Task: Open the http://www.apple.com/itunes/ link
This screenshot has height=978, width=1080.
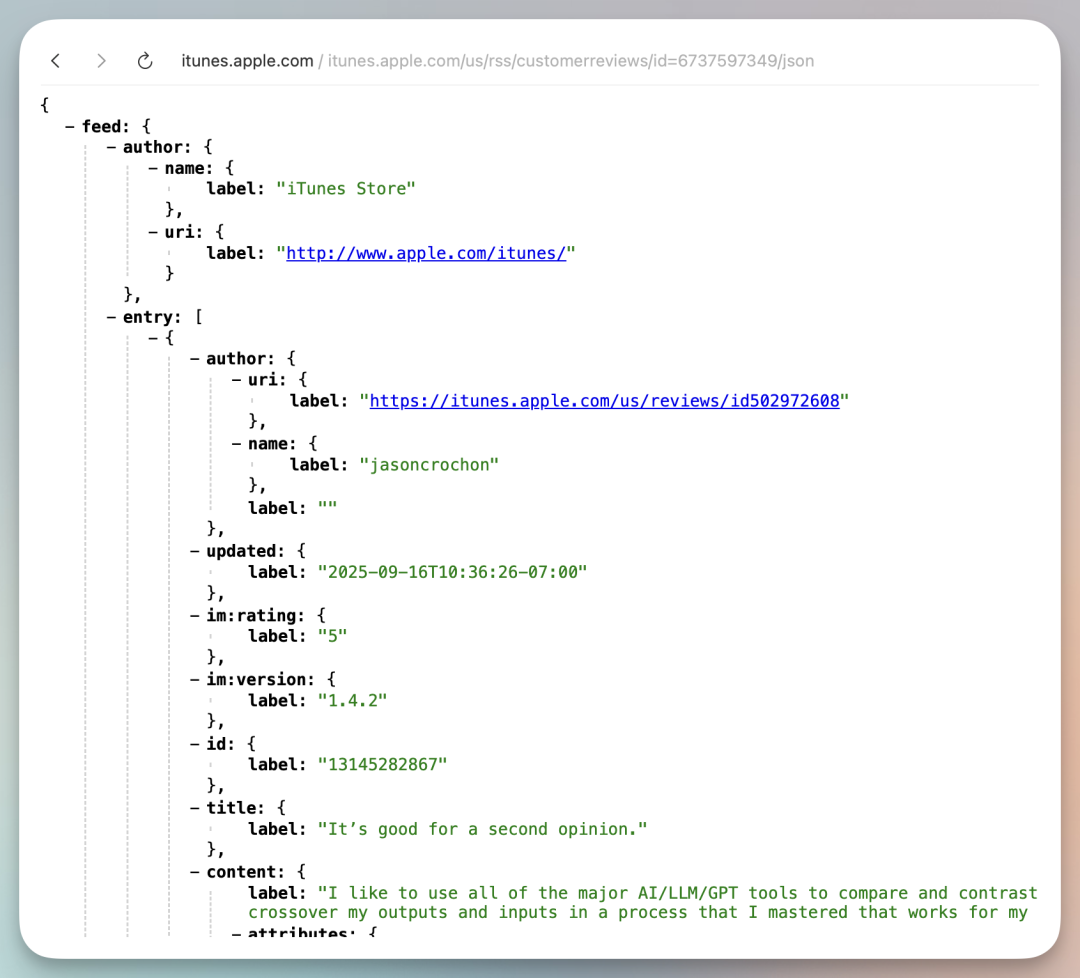Action: [x=426, y=253]
